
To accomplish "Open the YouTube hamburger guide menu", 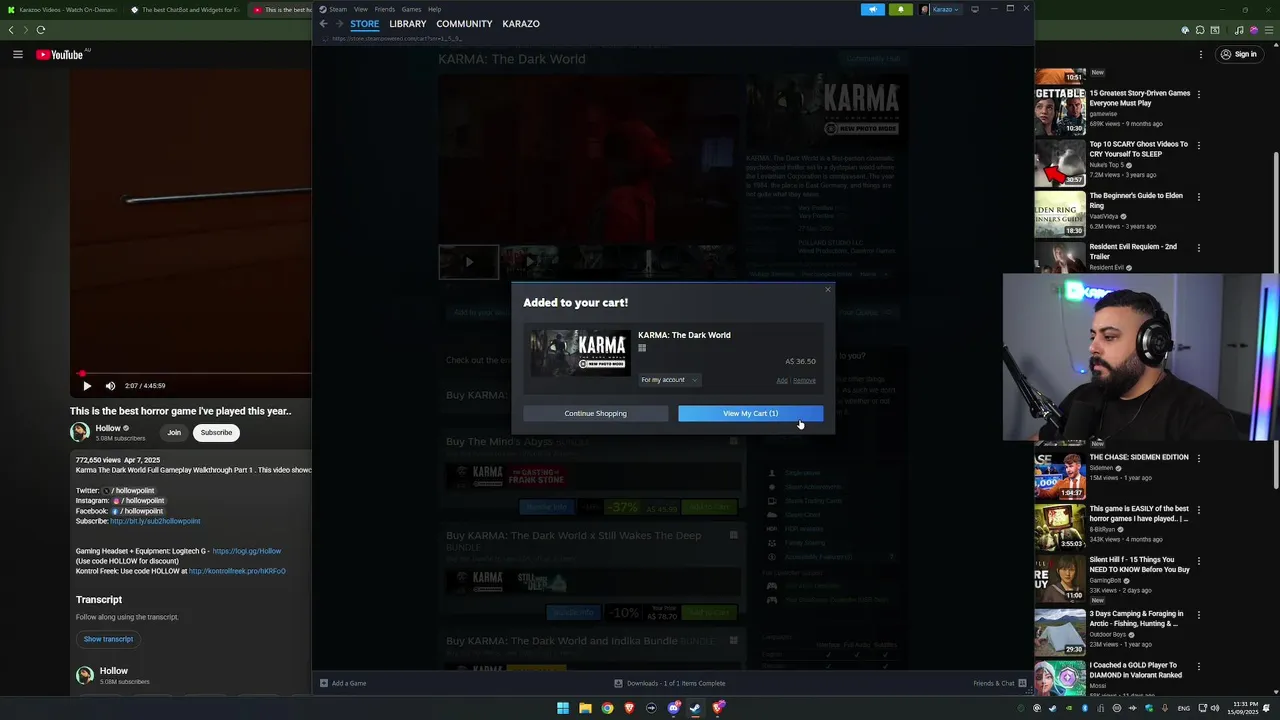I will click(x=18, y=54).
